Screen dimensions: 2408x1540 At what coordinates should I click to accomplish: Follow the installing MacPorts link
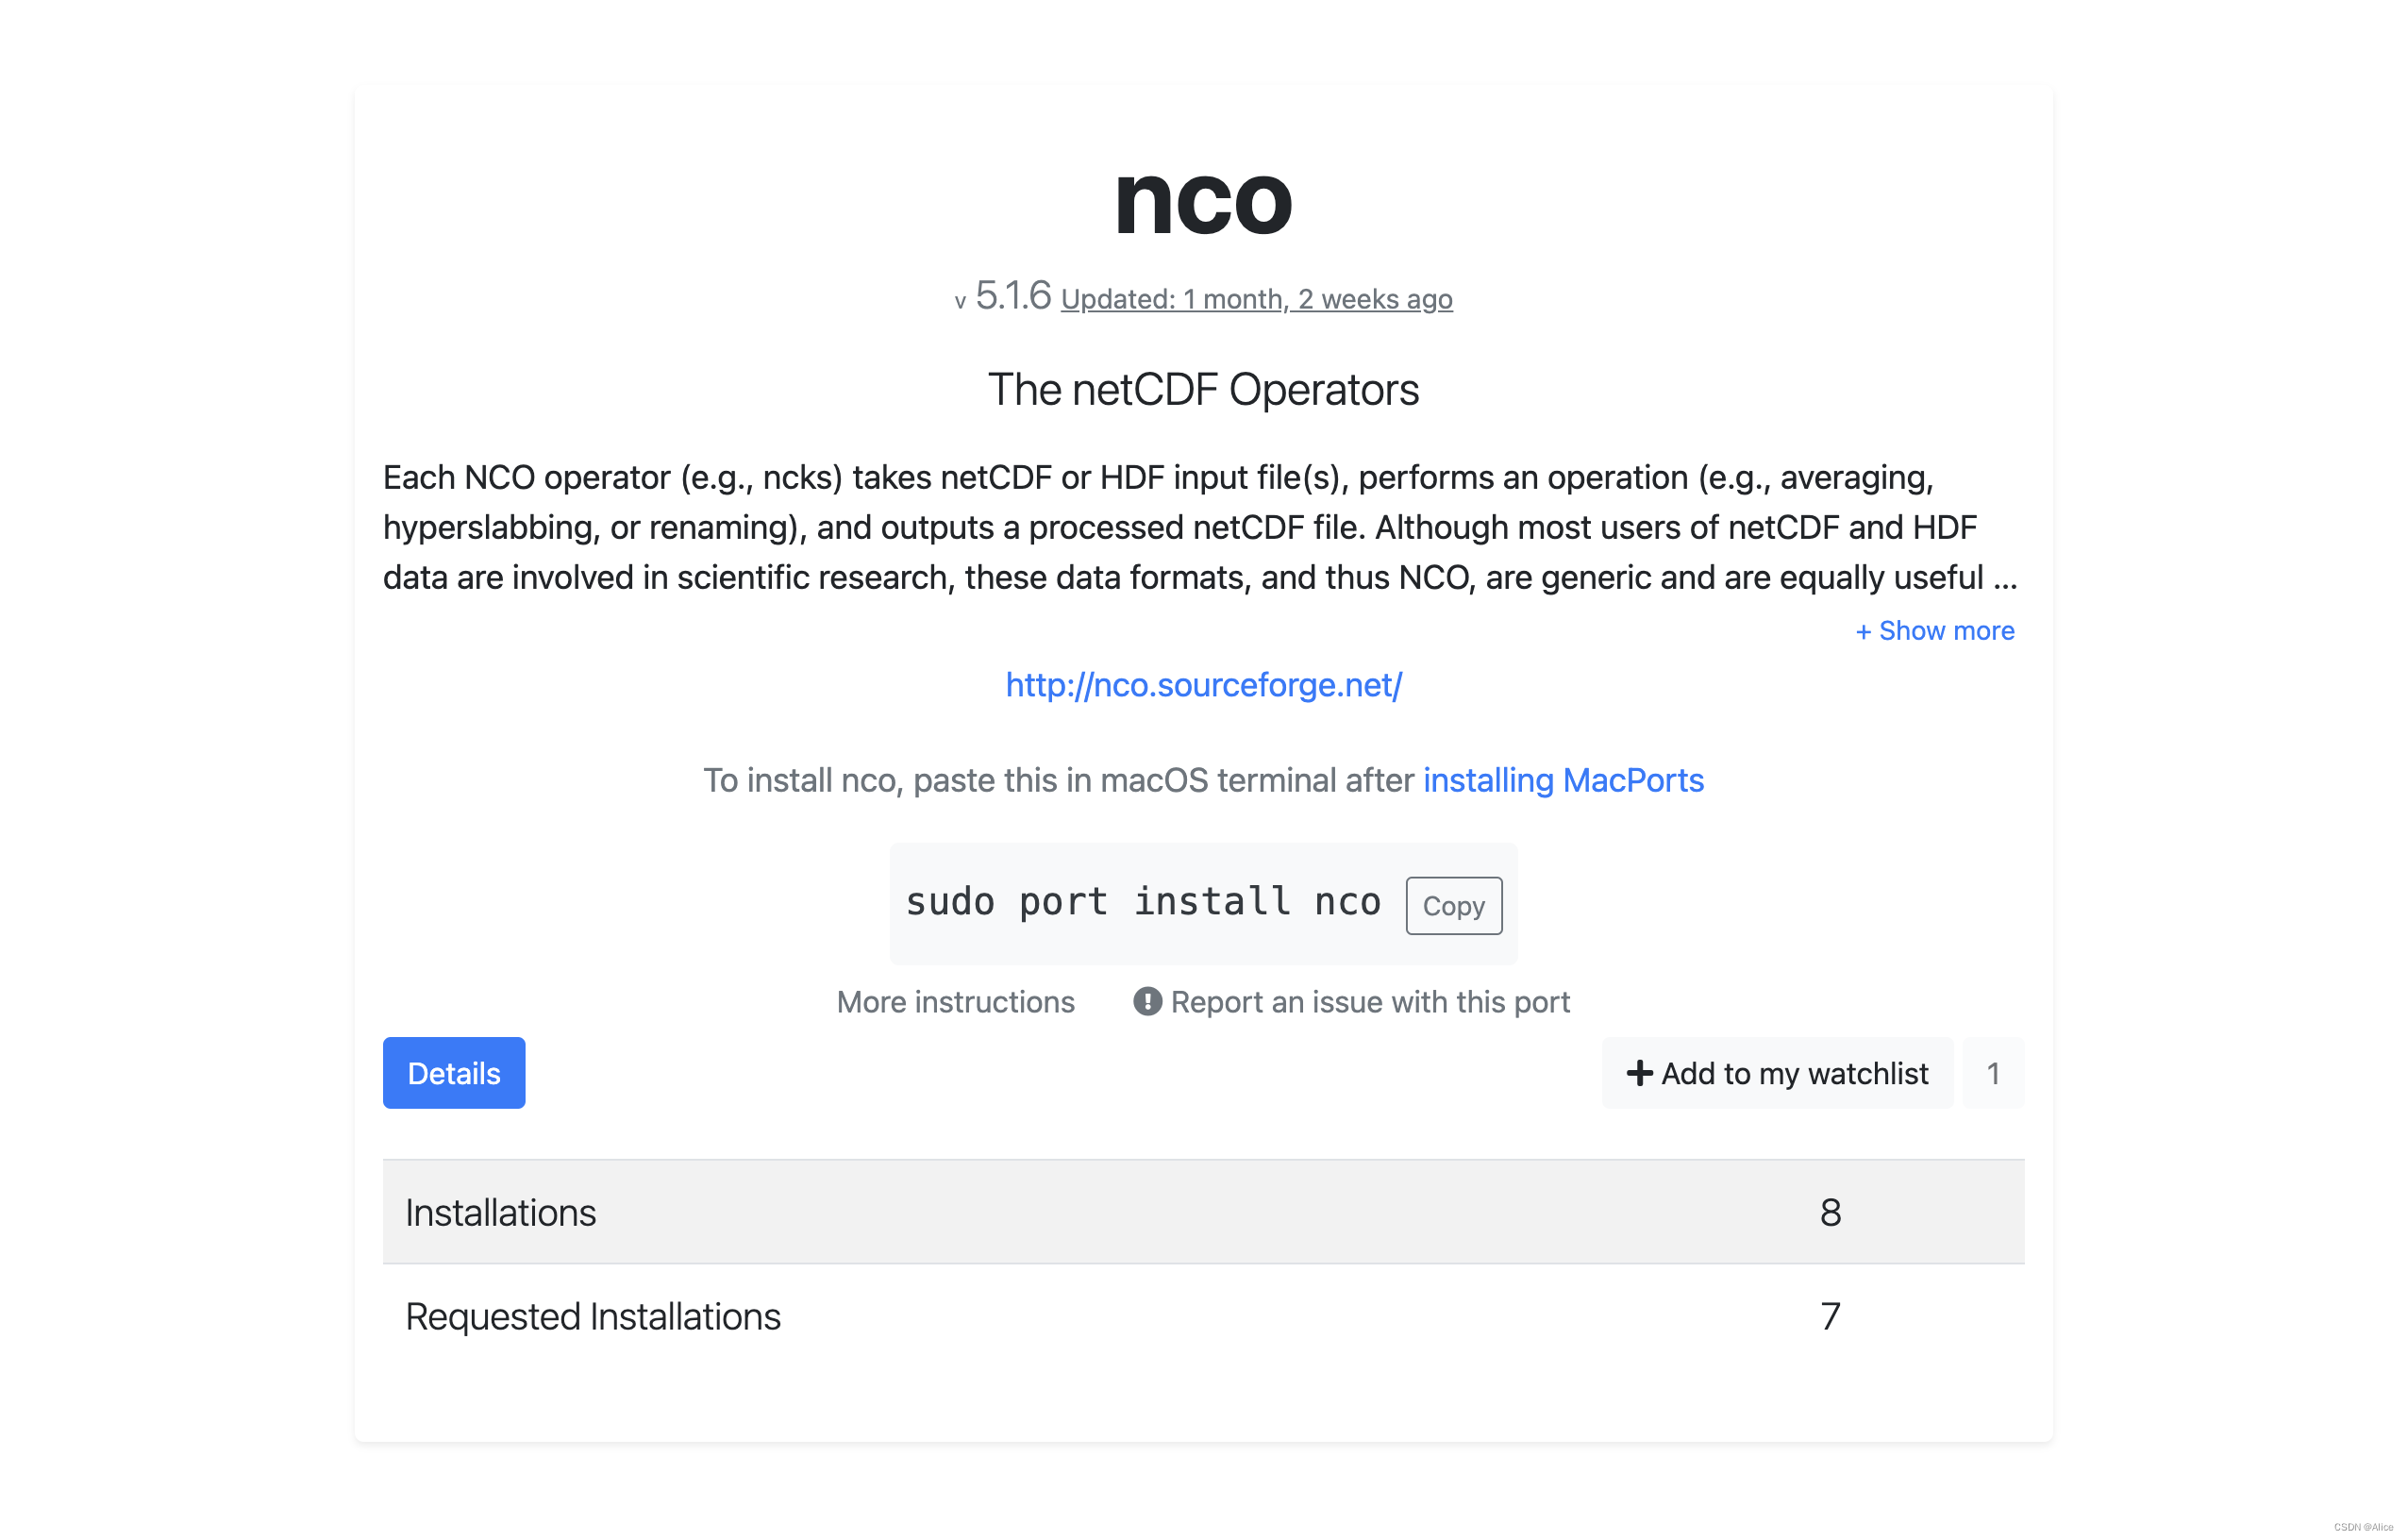(x=1563, y=780)
